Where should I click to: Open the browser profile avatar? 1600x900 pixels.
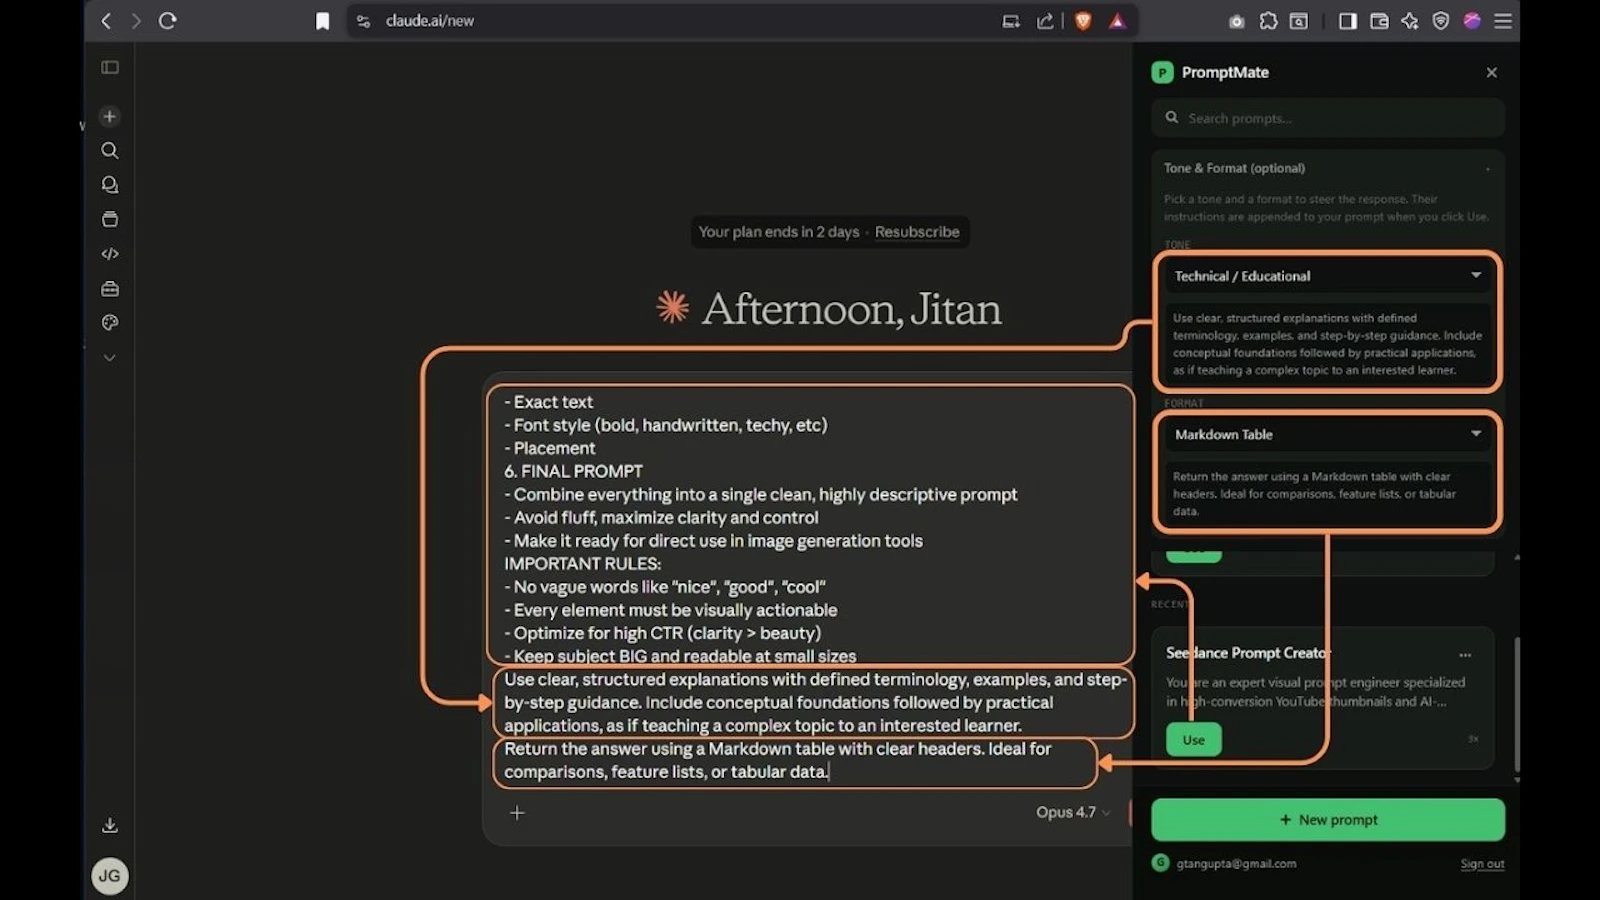pyautogui.click(x=1472, y=21)
